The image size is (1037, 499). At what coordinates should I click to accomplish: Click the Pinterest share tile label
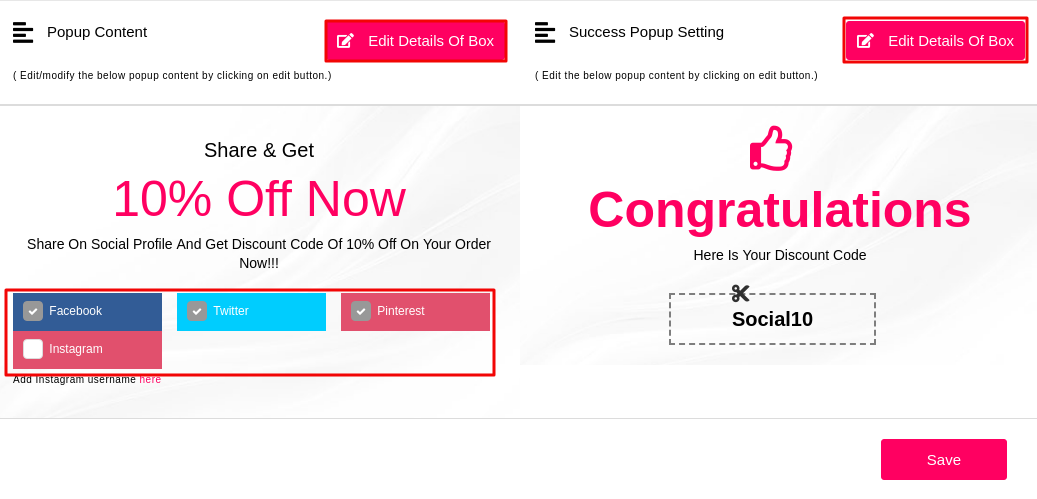coord(401,311)
